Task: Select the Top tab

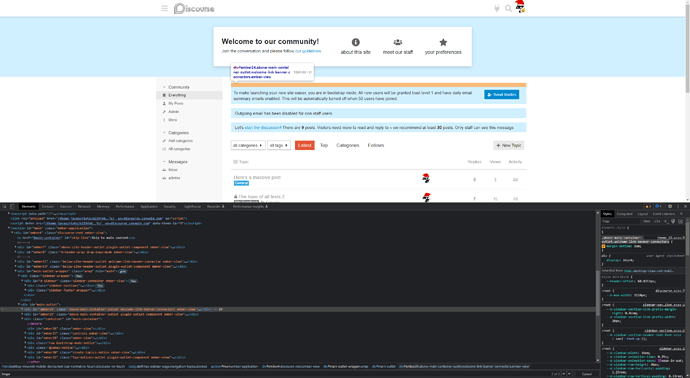Action: [324, 145]
